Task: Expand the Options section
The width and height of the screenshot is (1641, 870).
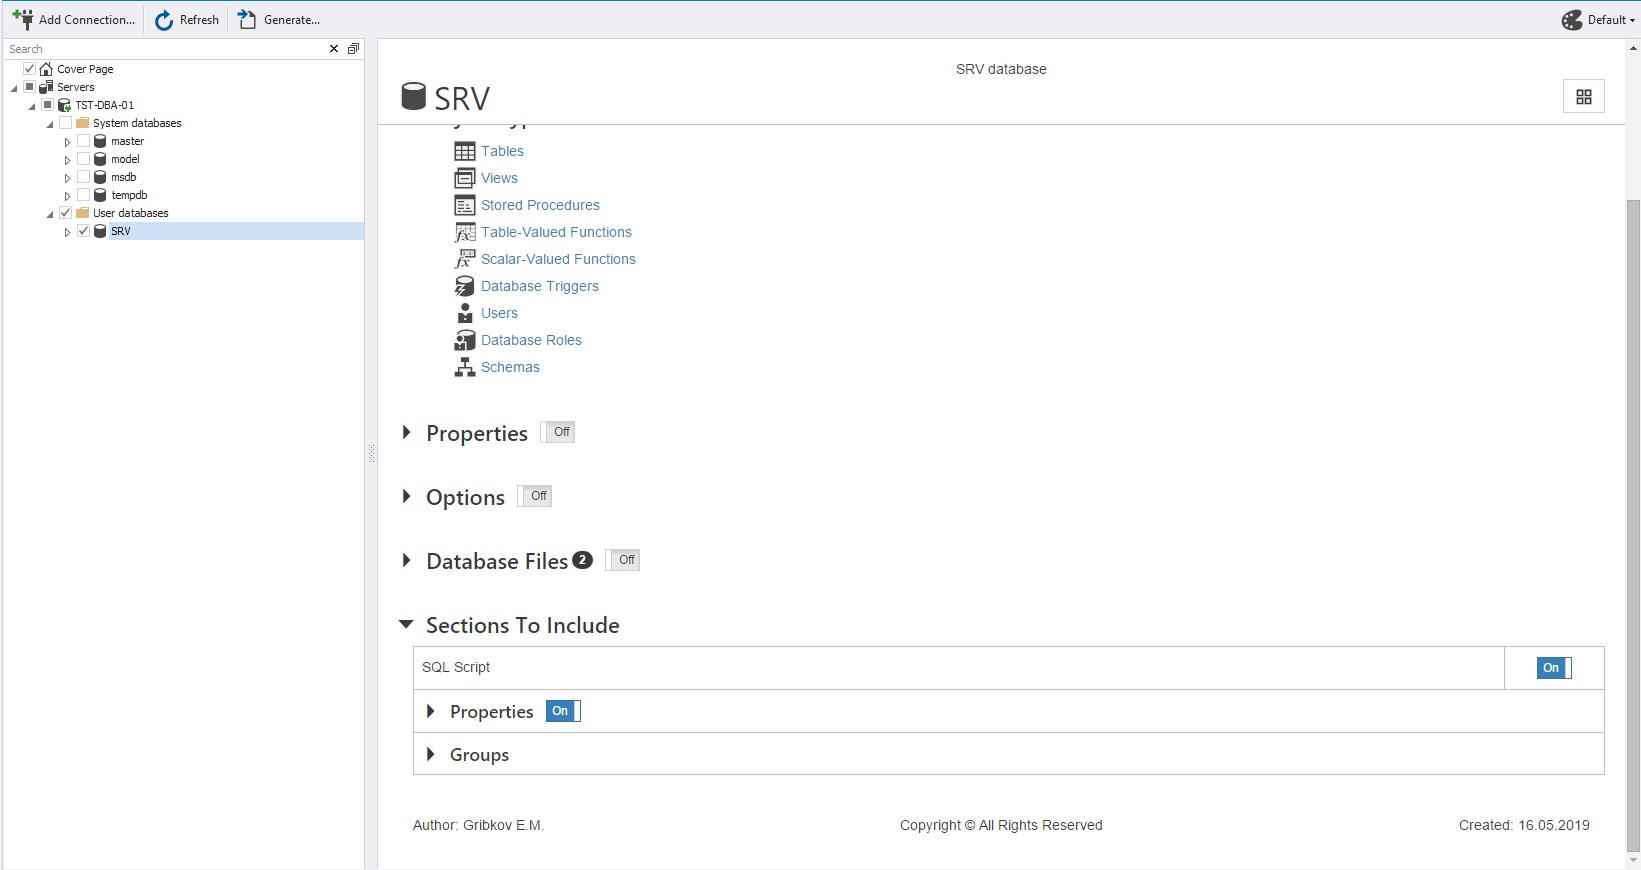Action: (406, 497)
